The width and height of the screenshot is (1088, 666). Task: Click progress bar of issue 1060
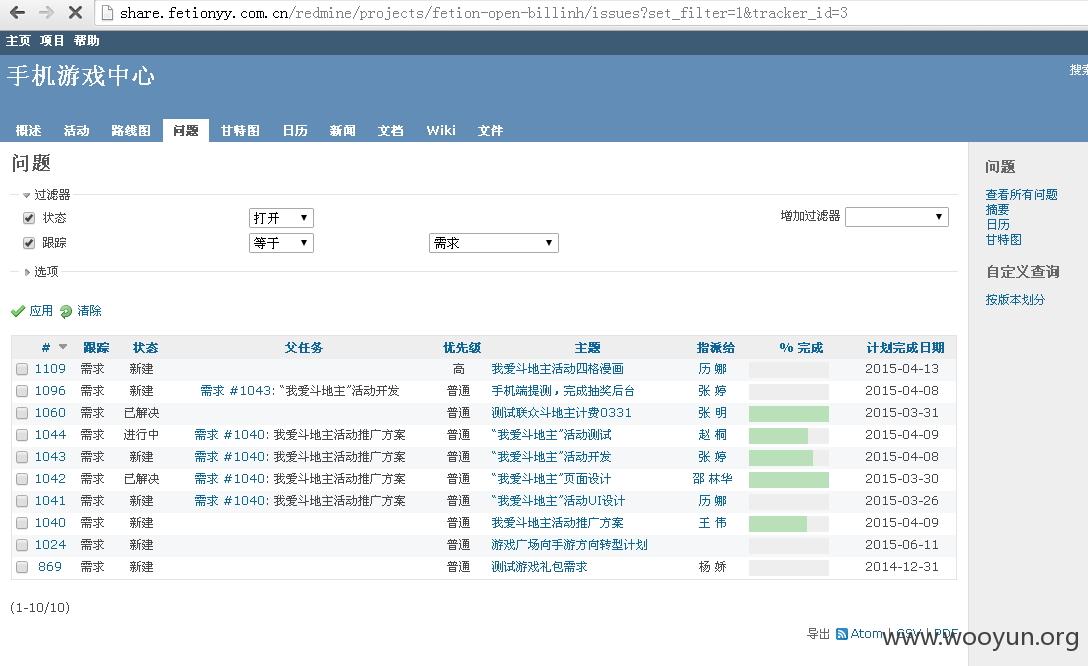[x=788, y=413]
